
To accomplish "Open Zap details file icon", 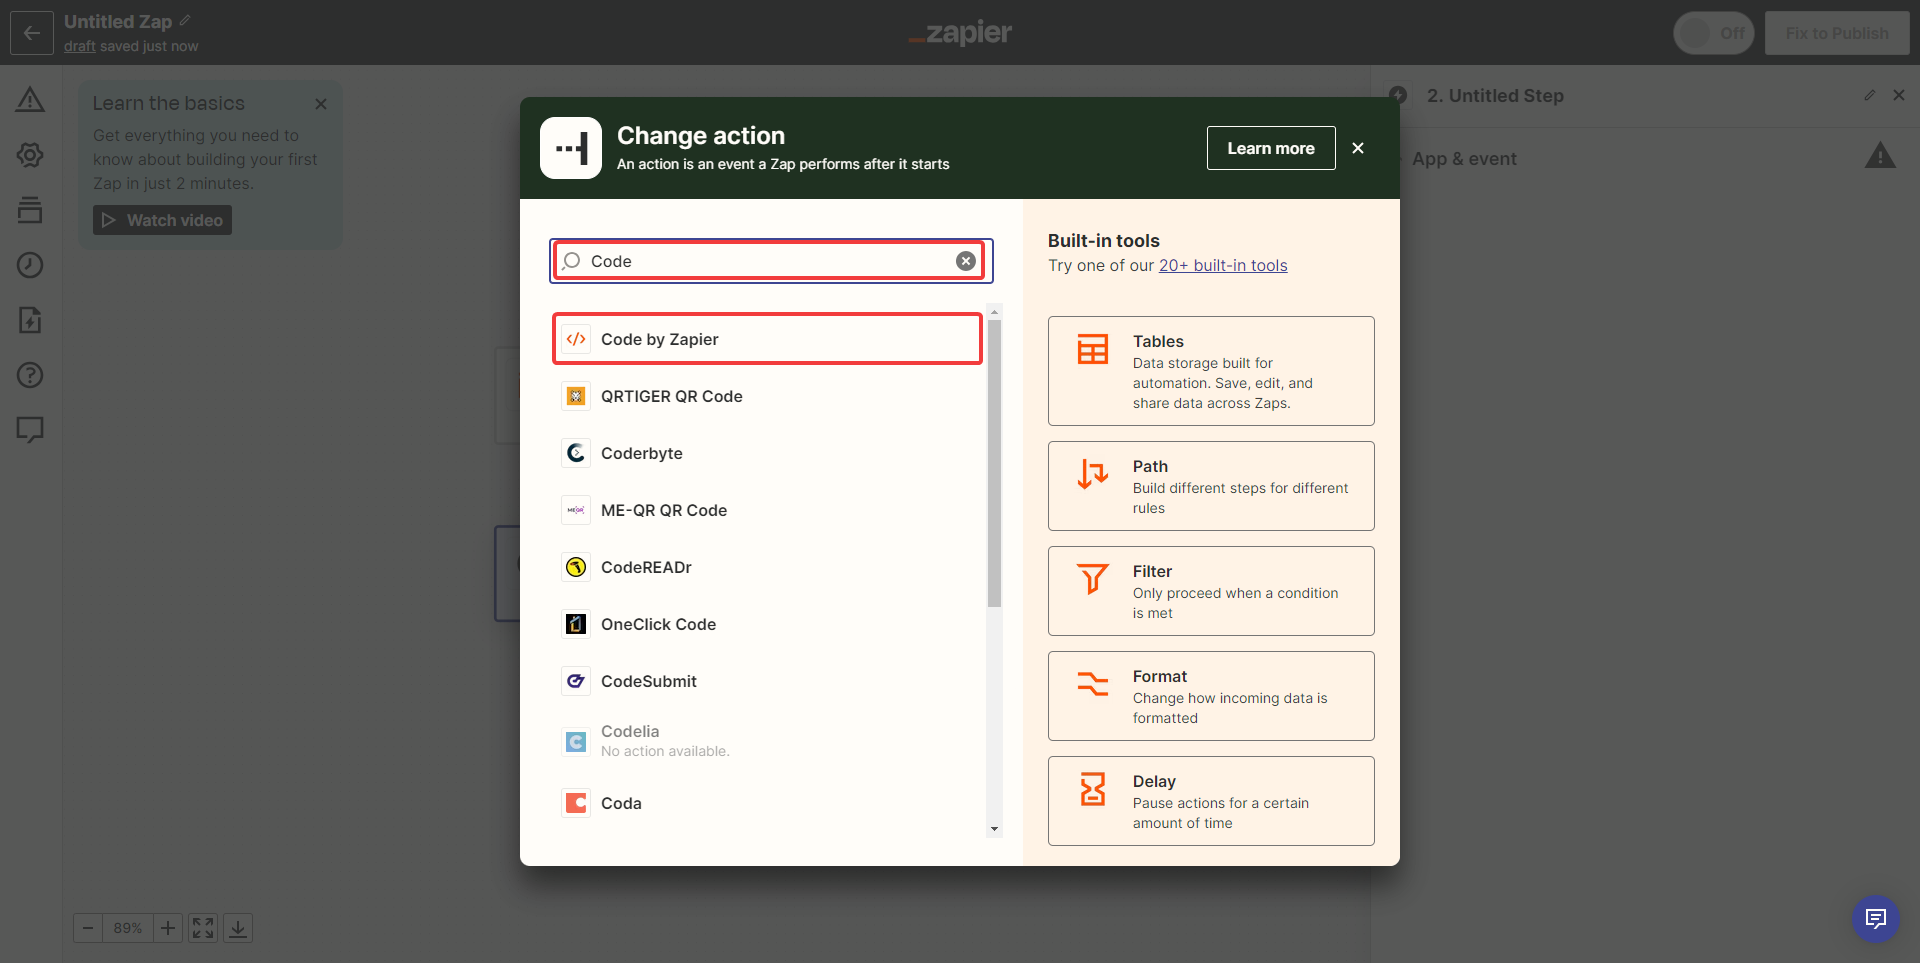I will pos(30,320).
